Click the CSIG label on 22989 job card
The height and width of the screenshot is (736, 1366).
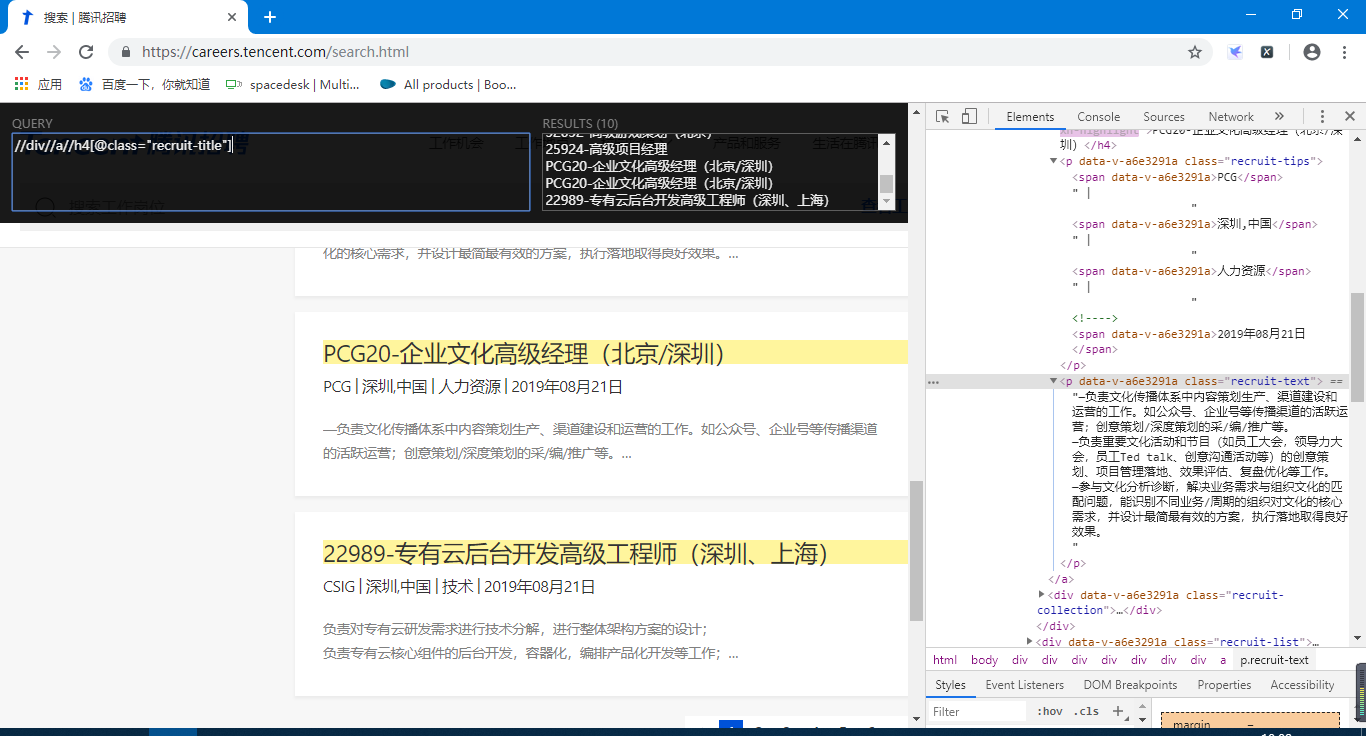coord(339,586)
